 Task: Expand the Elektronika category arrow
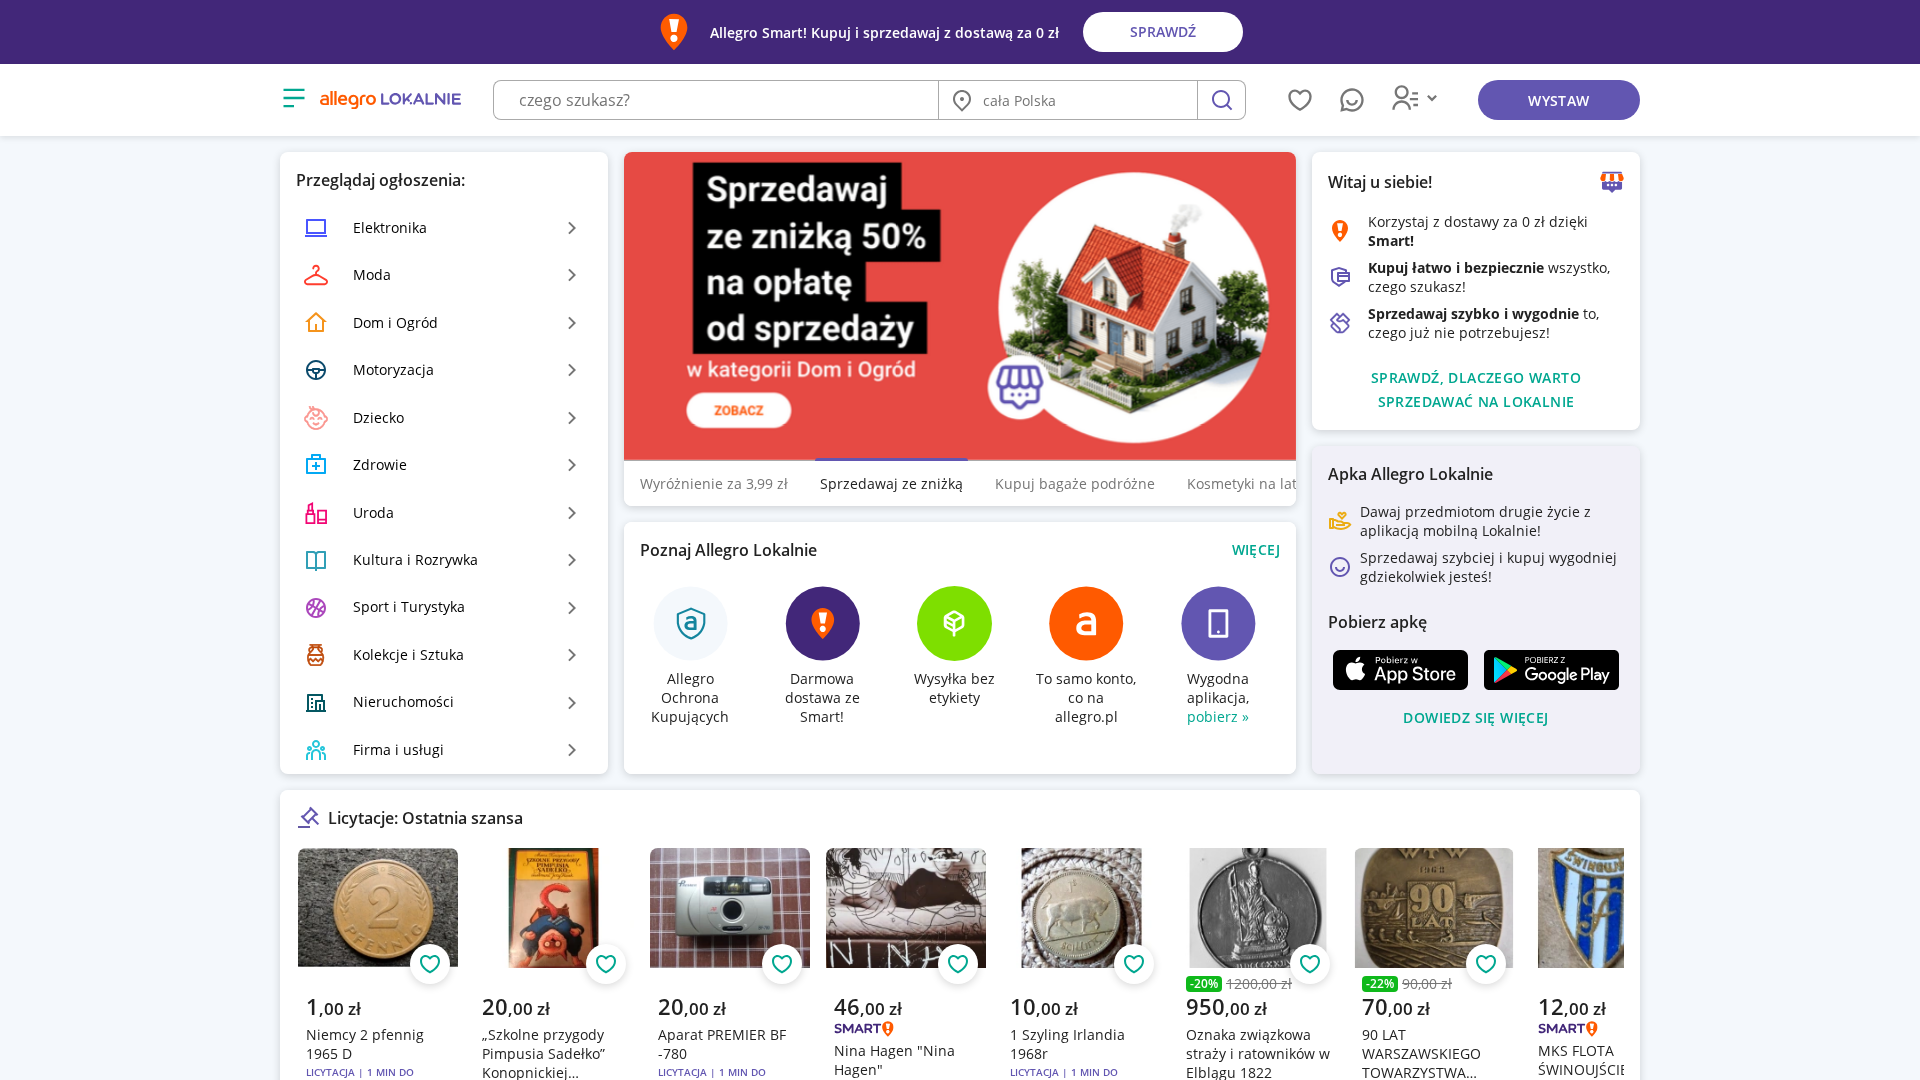(572, 228)
